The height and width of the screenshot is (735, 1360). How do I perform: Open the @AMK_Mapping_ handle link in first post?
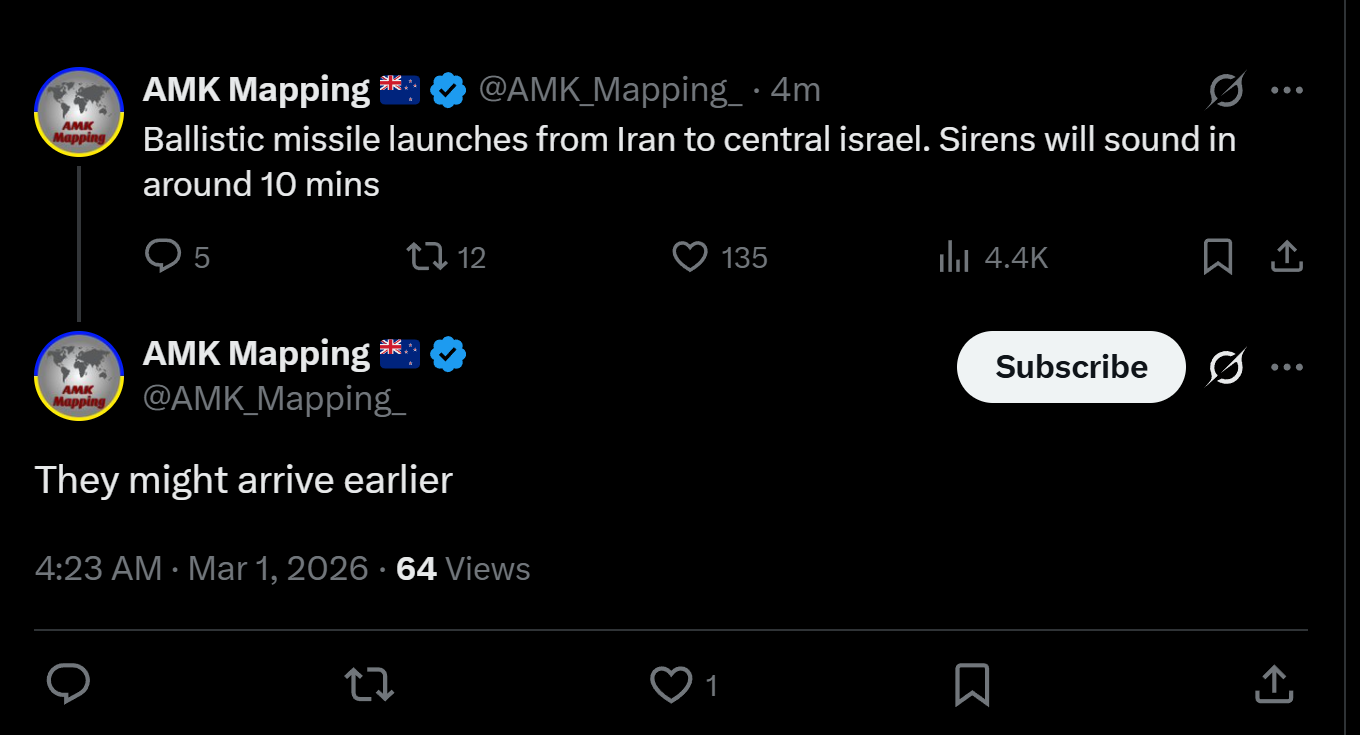coord(610,90)
